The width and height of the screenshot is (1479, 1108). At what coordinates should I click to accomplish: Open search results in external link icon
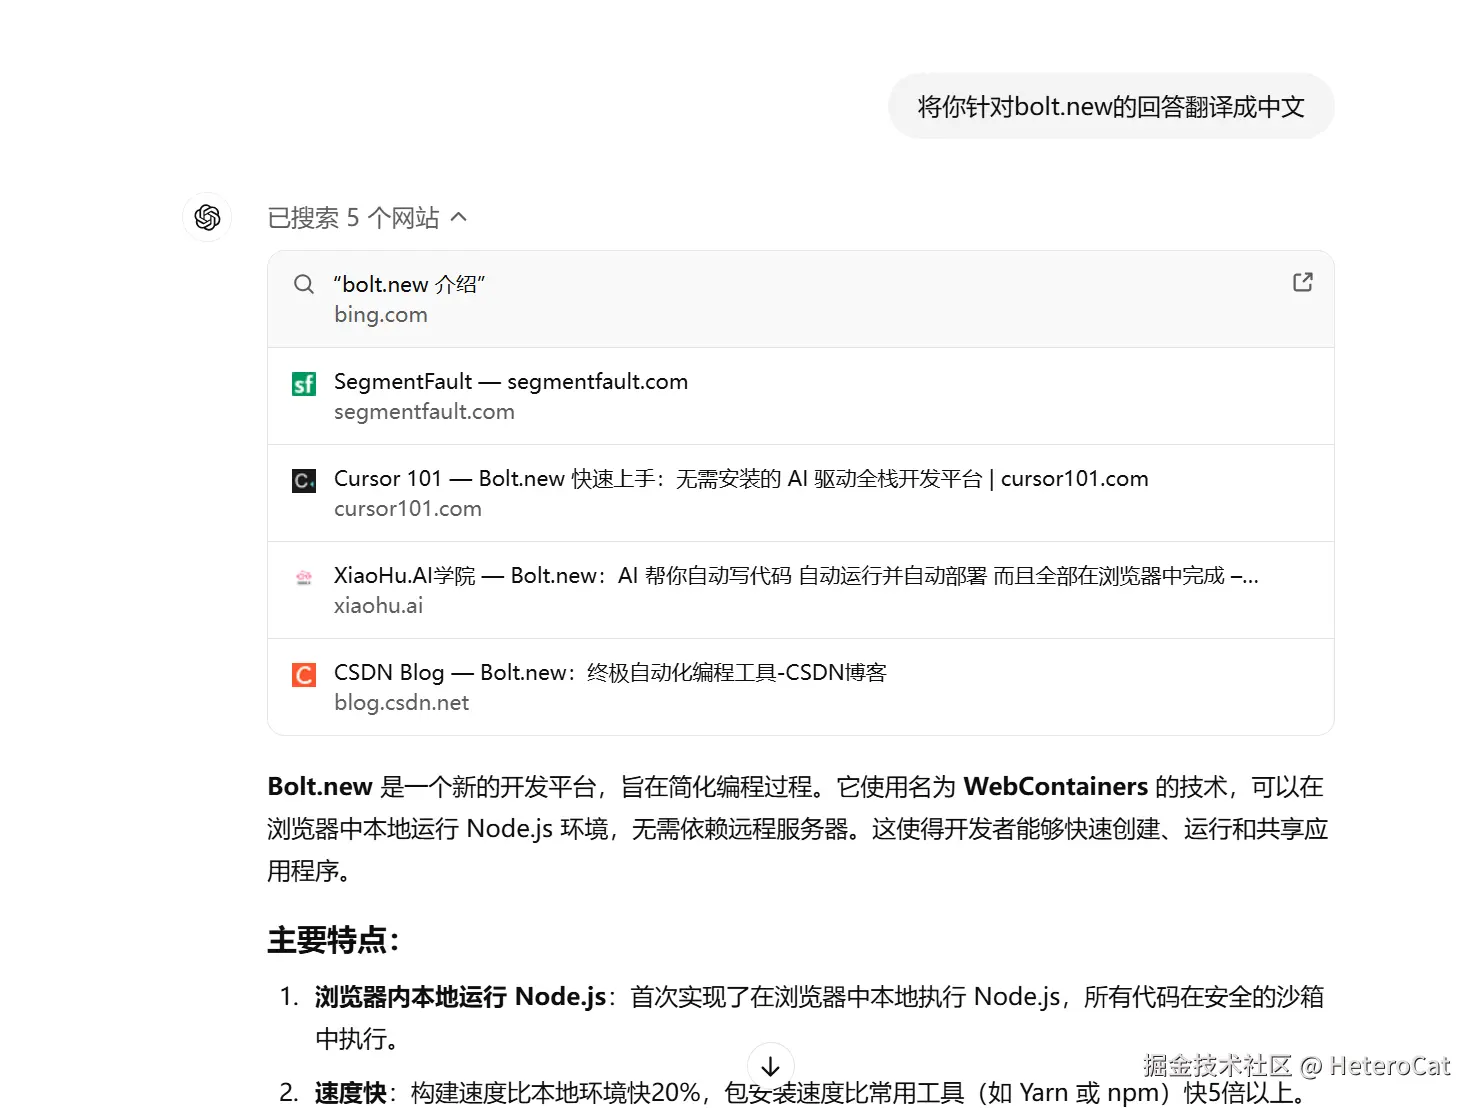pos(1302,282)
